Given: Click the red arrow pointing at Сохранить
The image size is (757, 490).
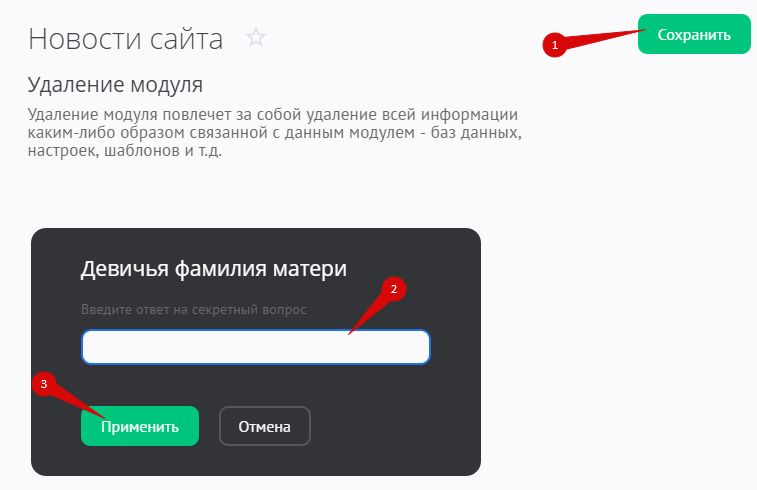Looking at the screenshot, I should coord(601,39).
